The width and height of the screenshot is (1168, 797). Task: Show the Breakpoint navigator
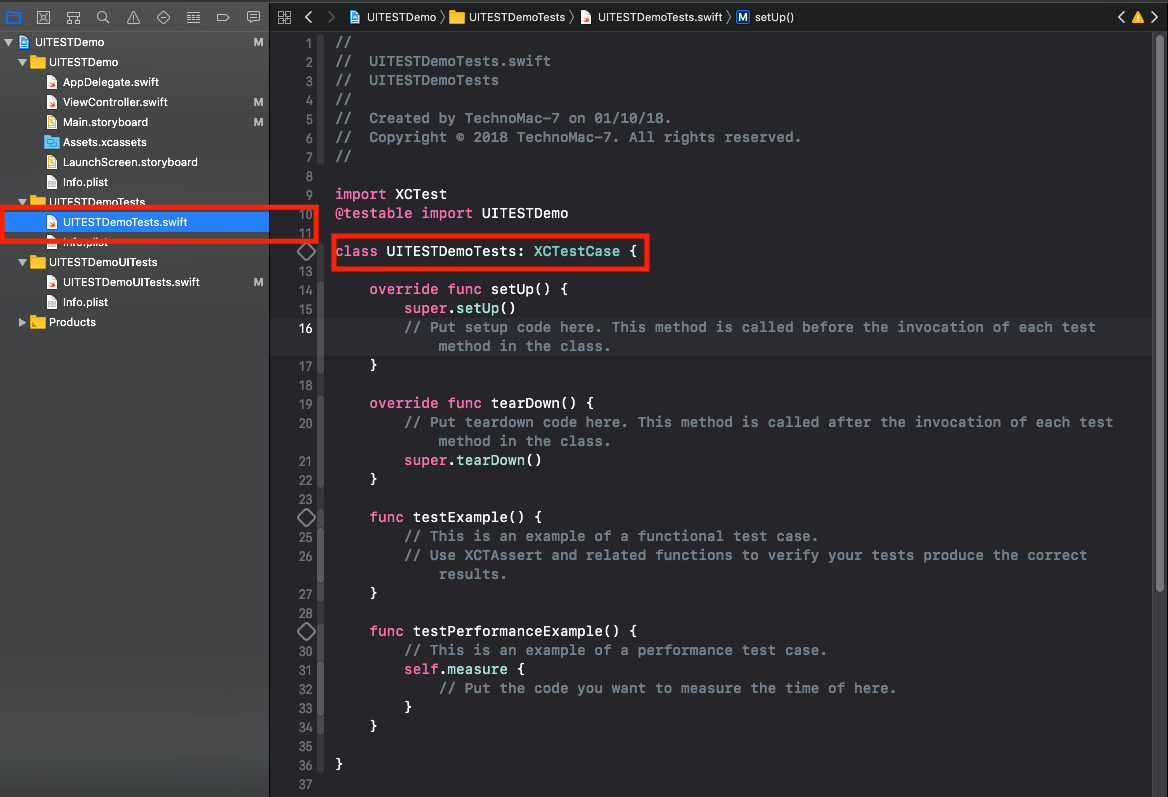pos(223,17)
